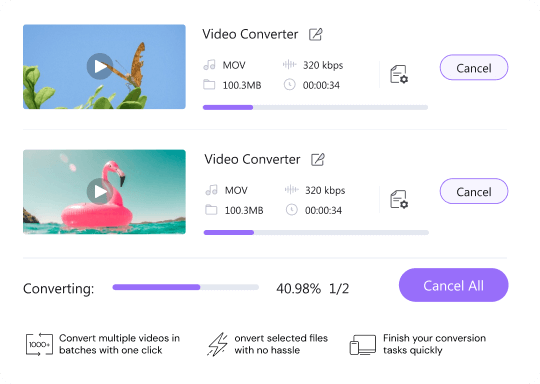The height and width of the screenshot is (384, 540).
Task: Click the flamingo float thumbnail image
Action: click(x=104, y=192)
